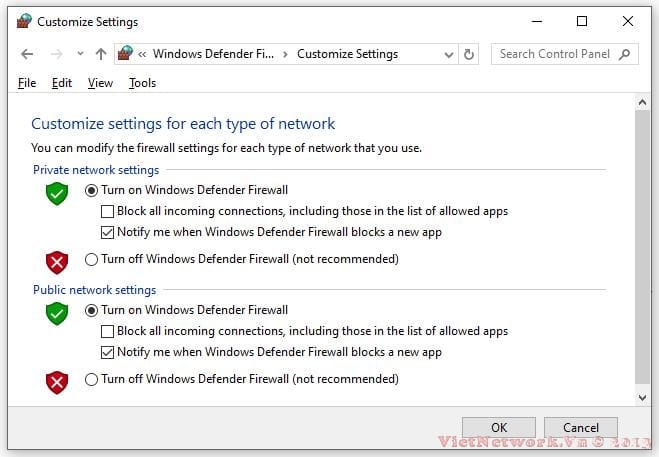Select Turn off Windows Defender Firewall for Public
Viewport: 659px width, 457px height.
pos(92,379)
